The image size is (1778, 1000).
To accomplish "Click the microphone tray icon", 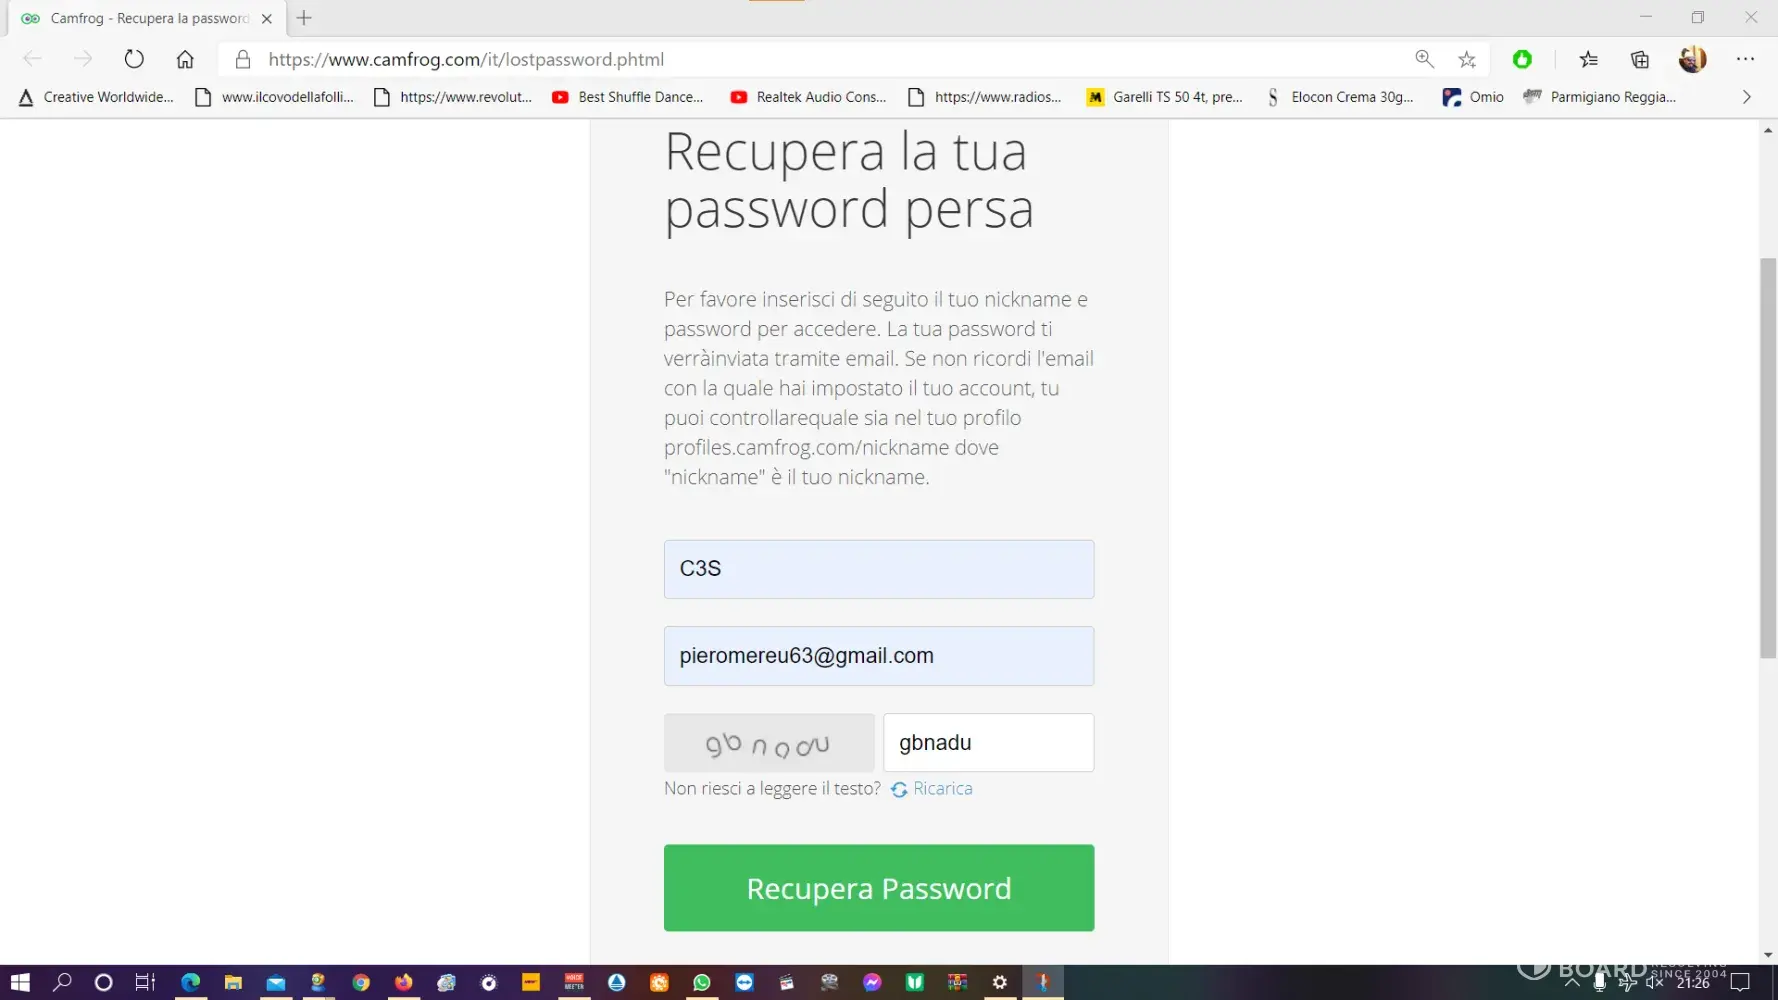I will (1600, 983).
